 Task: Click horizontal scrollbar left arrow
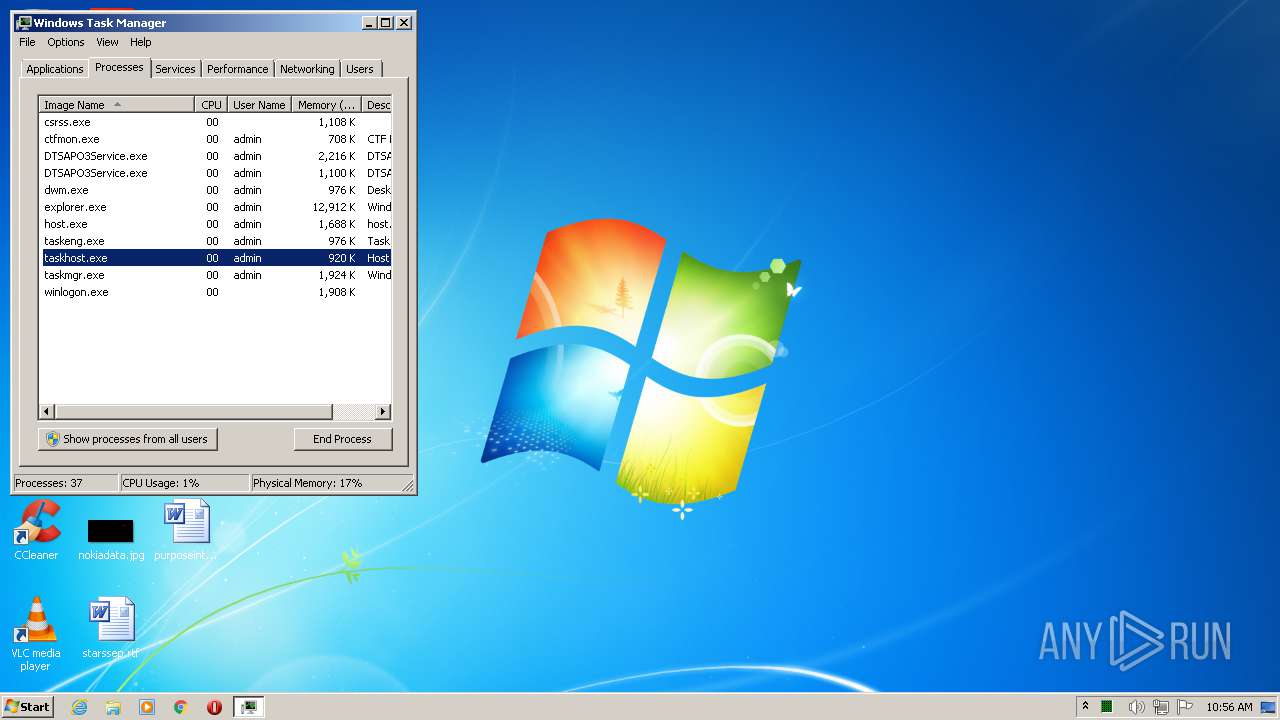(x=46, y=412)
